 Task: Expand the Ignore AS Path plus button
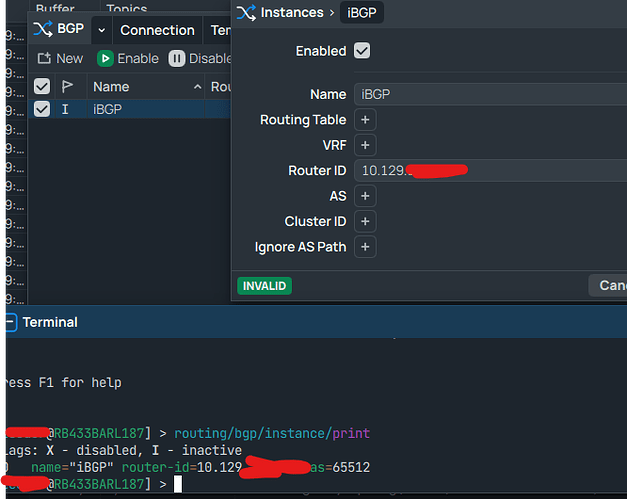pyautogui.click(x=365, y=247)
